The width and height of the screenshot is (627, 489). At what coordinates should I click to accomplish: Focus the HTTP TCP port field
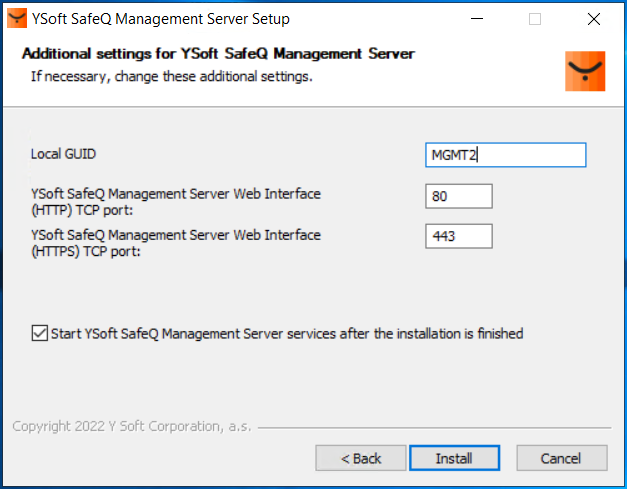[x=459, y=196]
